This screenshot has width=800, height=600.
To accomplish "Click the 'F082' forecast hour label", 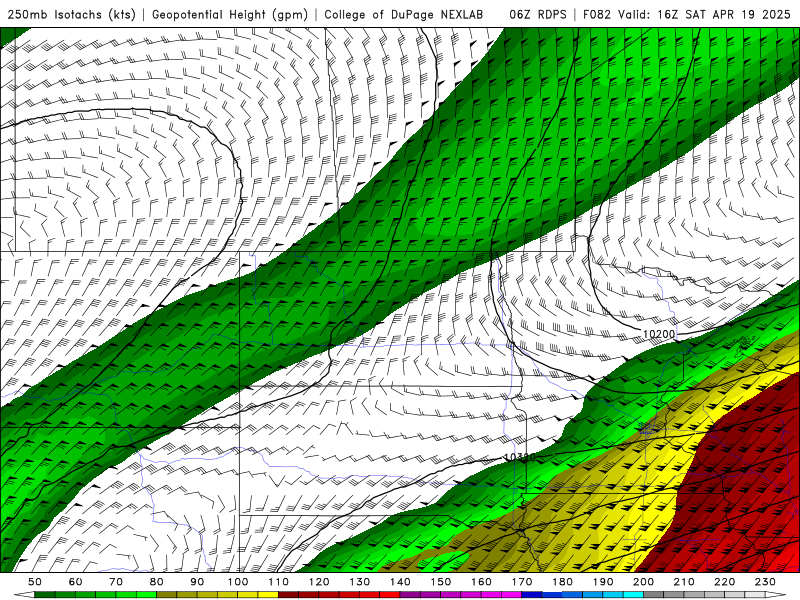I will coord(596,14).
